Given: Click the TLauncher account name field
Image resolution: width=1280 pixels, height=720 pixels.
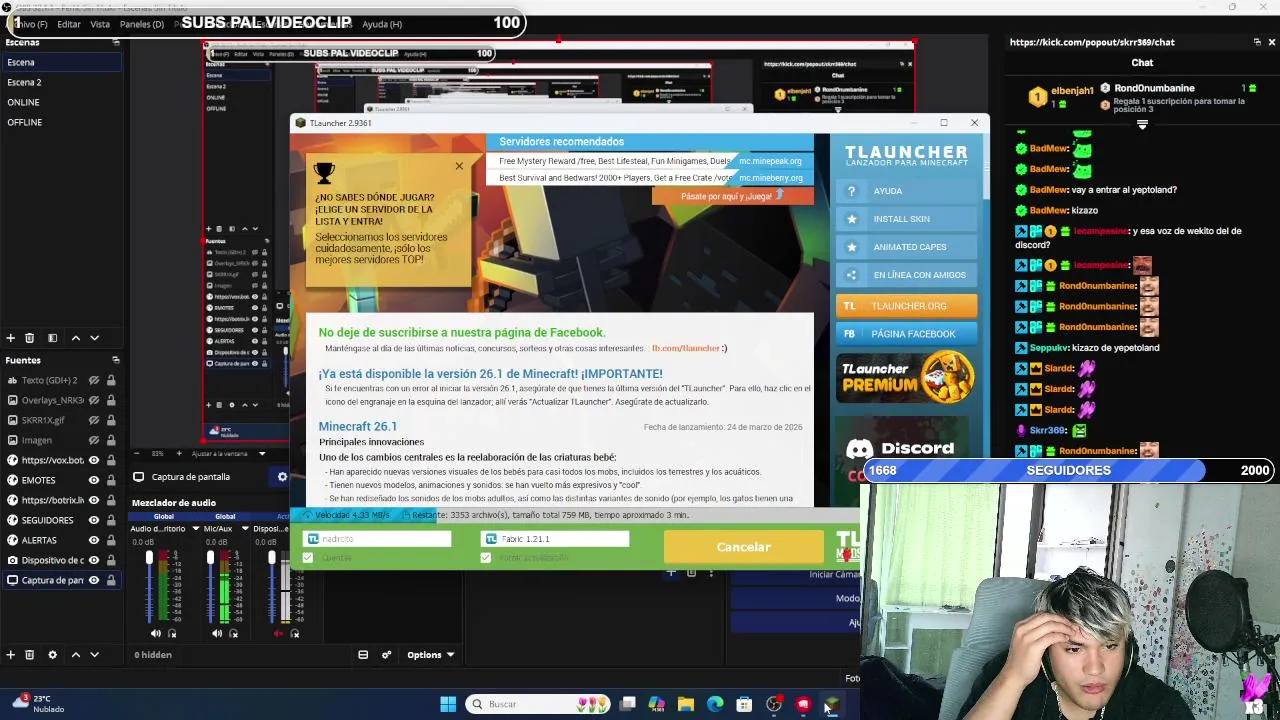Looking at the screenshot, I should pyautogui.click(x=377, y=539).
